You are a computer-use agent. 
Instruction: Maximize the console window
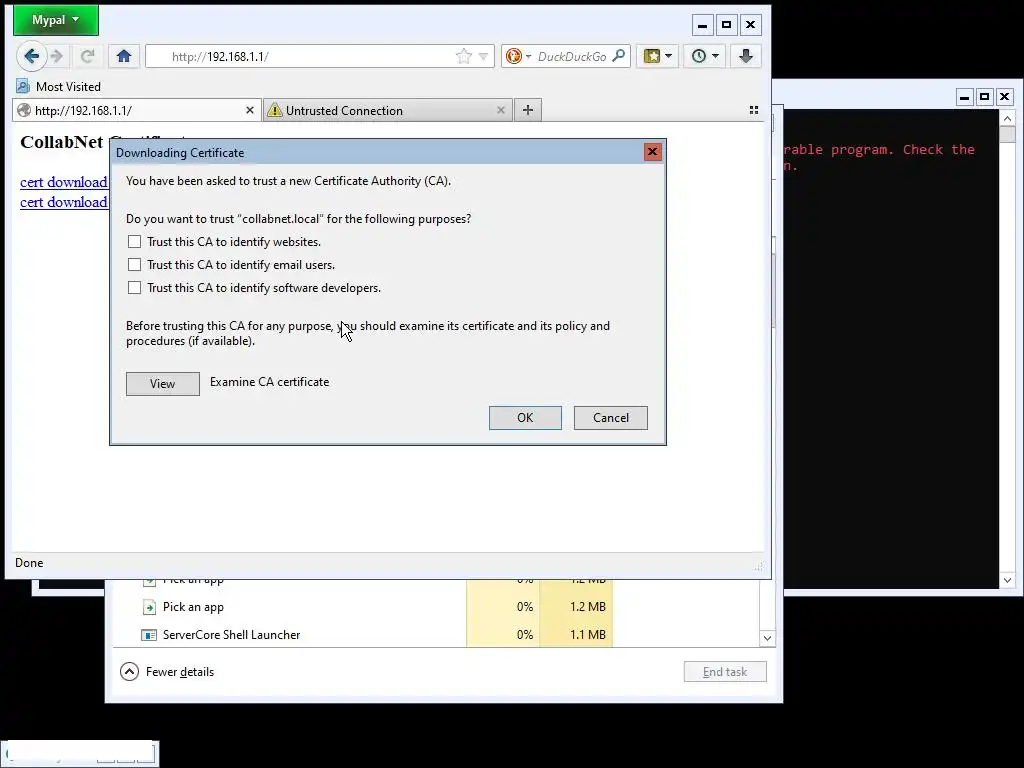(x=984, y=97)
